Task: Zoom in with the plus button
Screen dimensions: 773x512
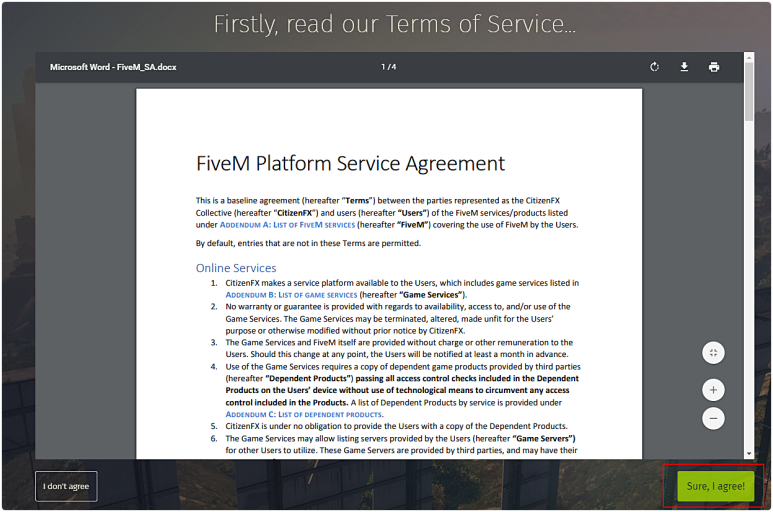Action: [713, 390]
